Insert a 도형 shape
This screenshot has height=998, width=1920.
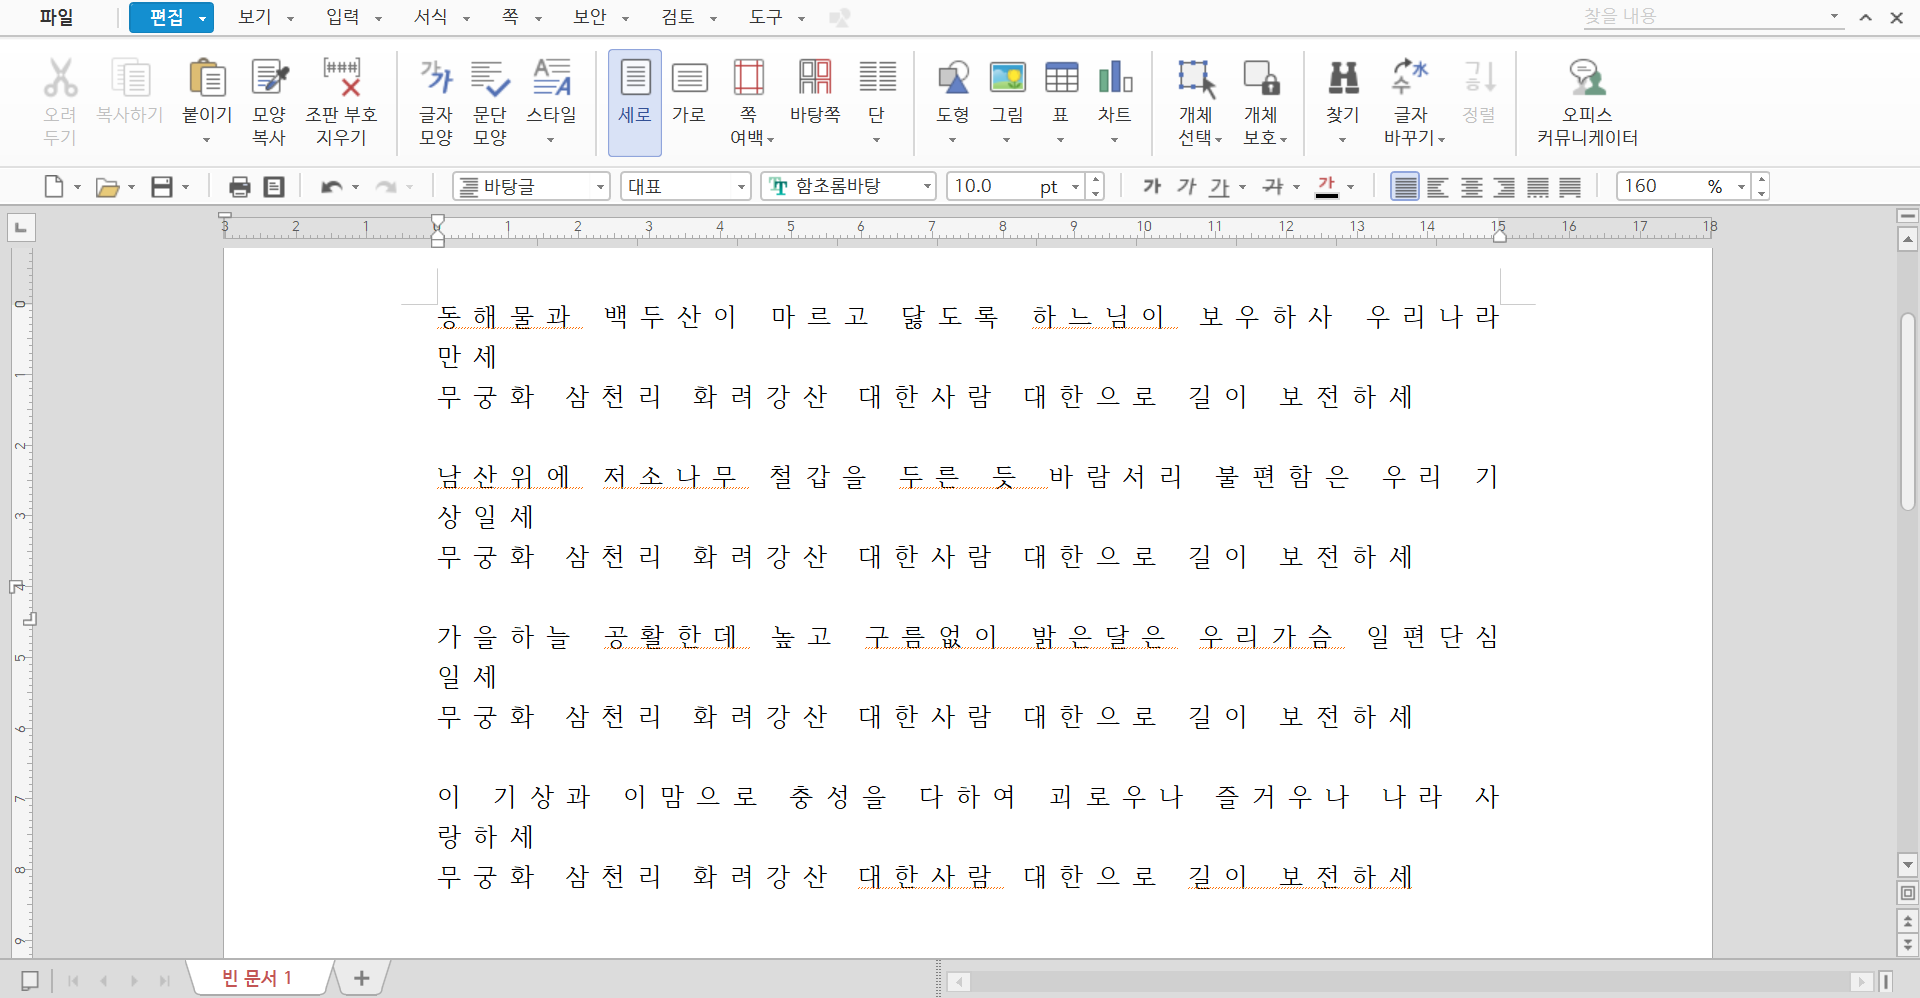click(953, 78)
